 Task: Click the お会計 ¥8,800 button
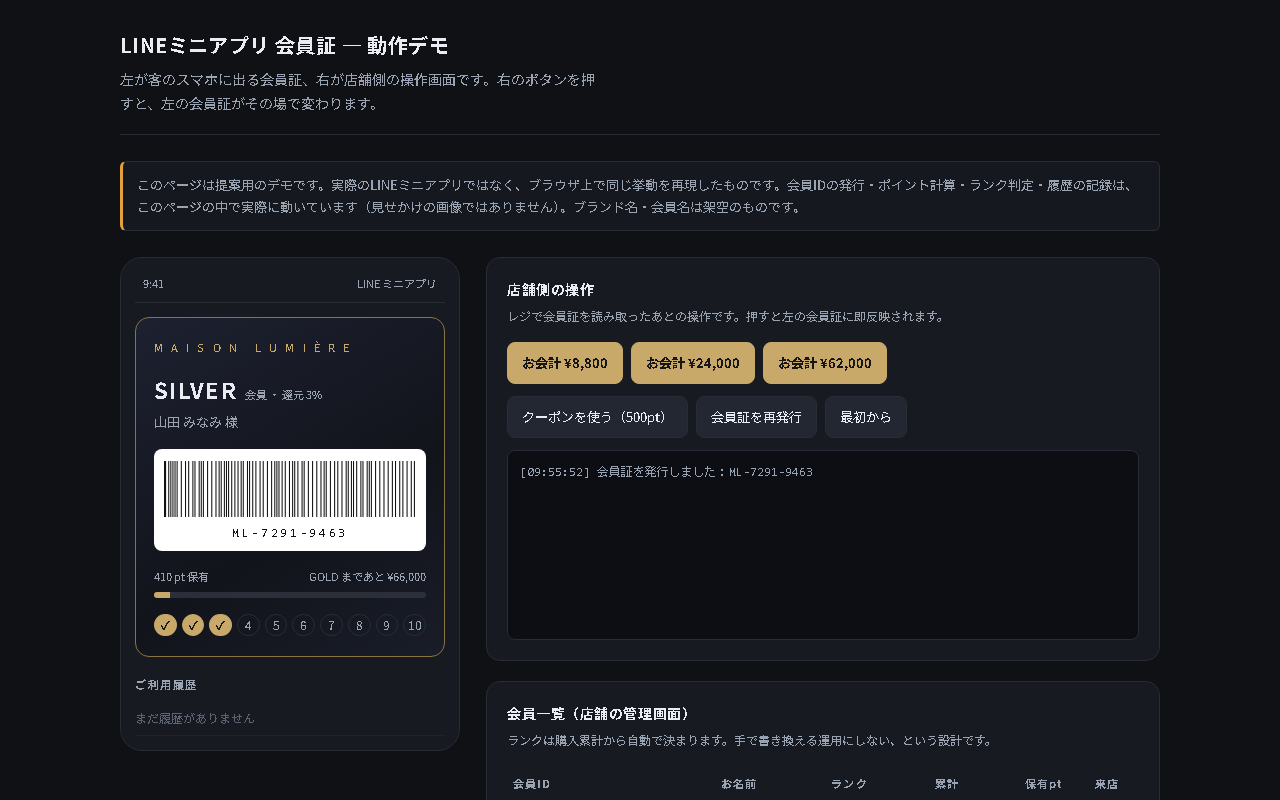[x=565, y=363]
